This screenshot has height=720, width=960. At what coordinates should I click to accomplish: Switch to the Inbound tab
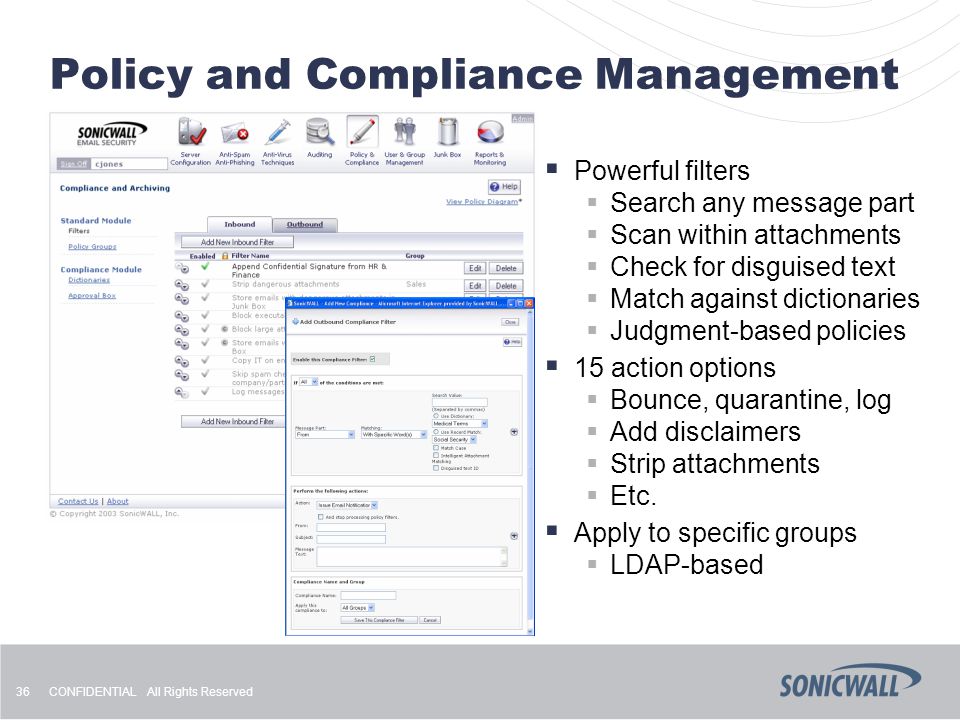pos(239,224)
